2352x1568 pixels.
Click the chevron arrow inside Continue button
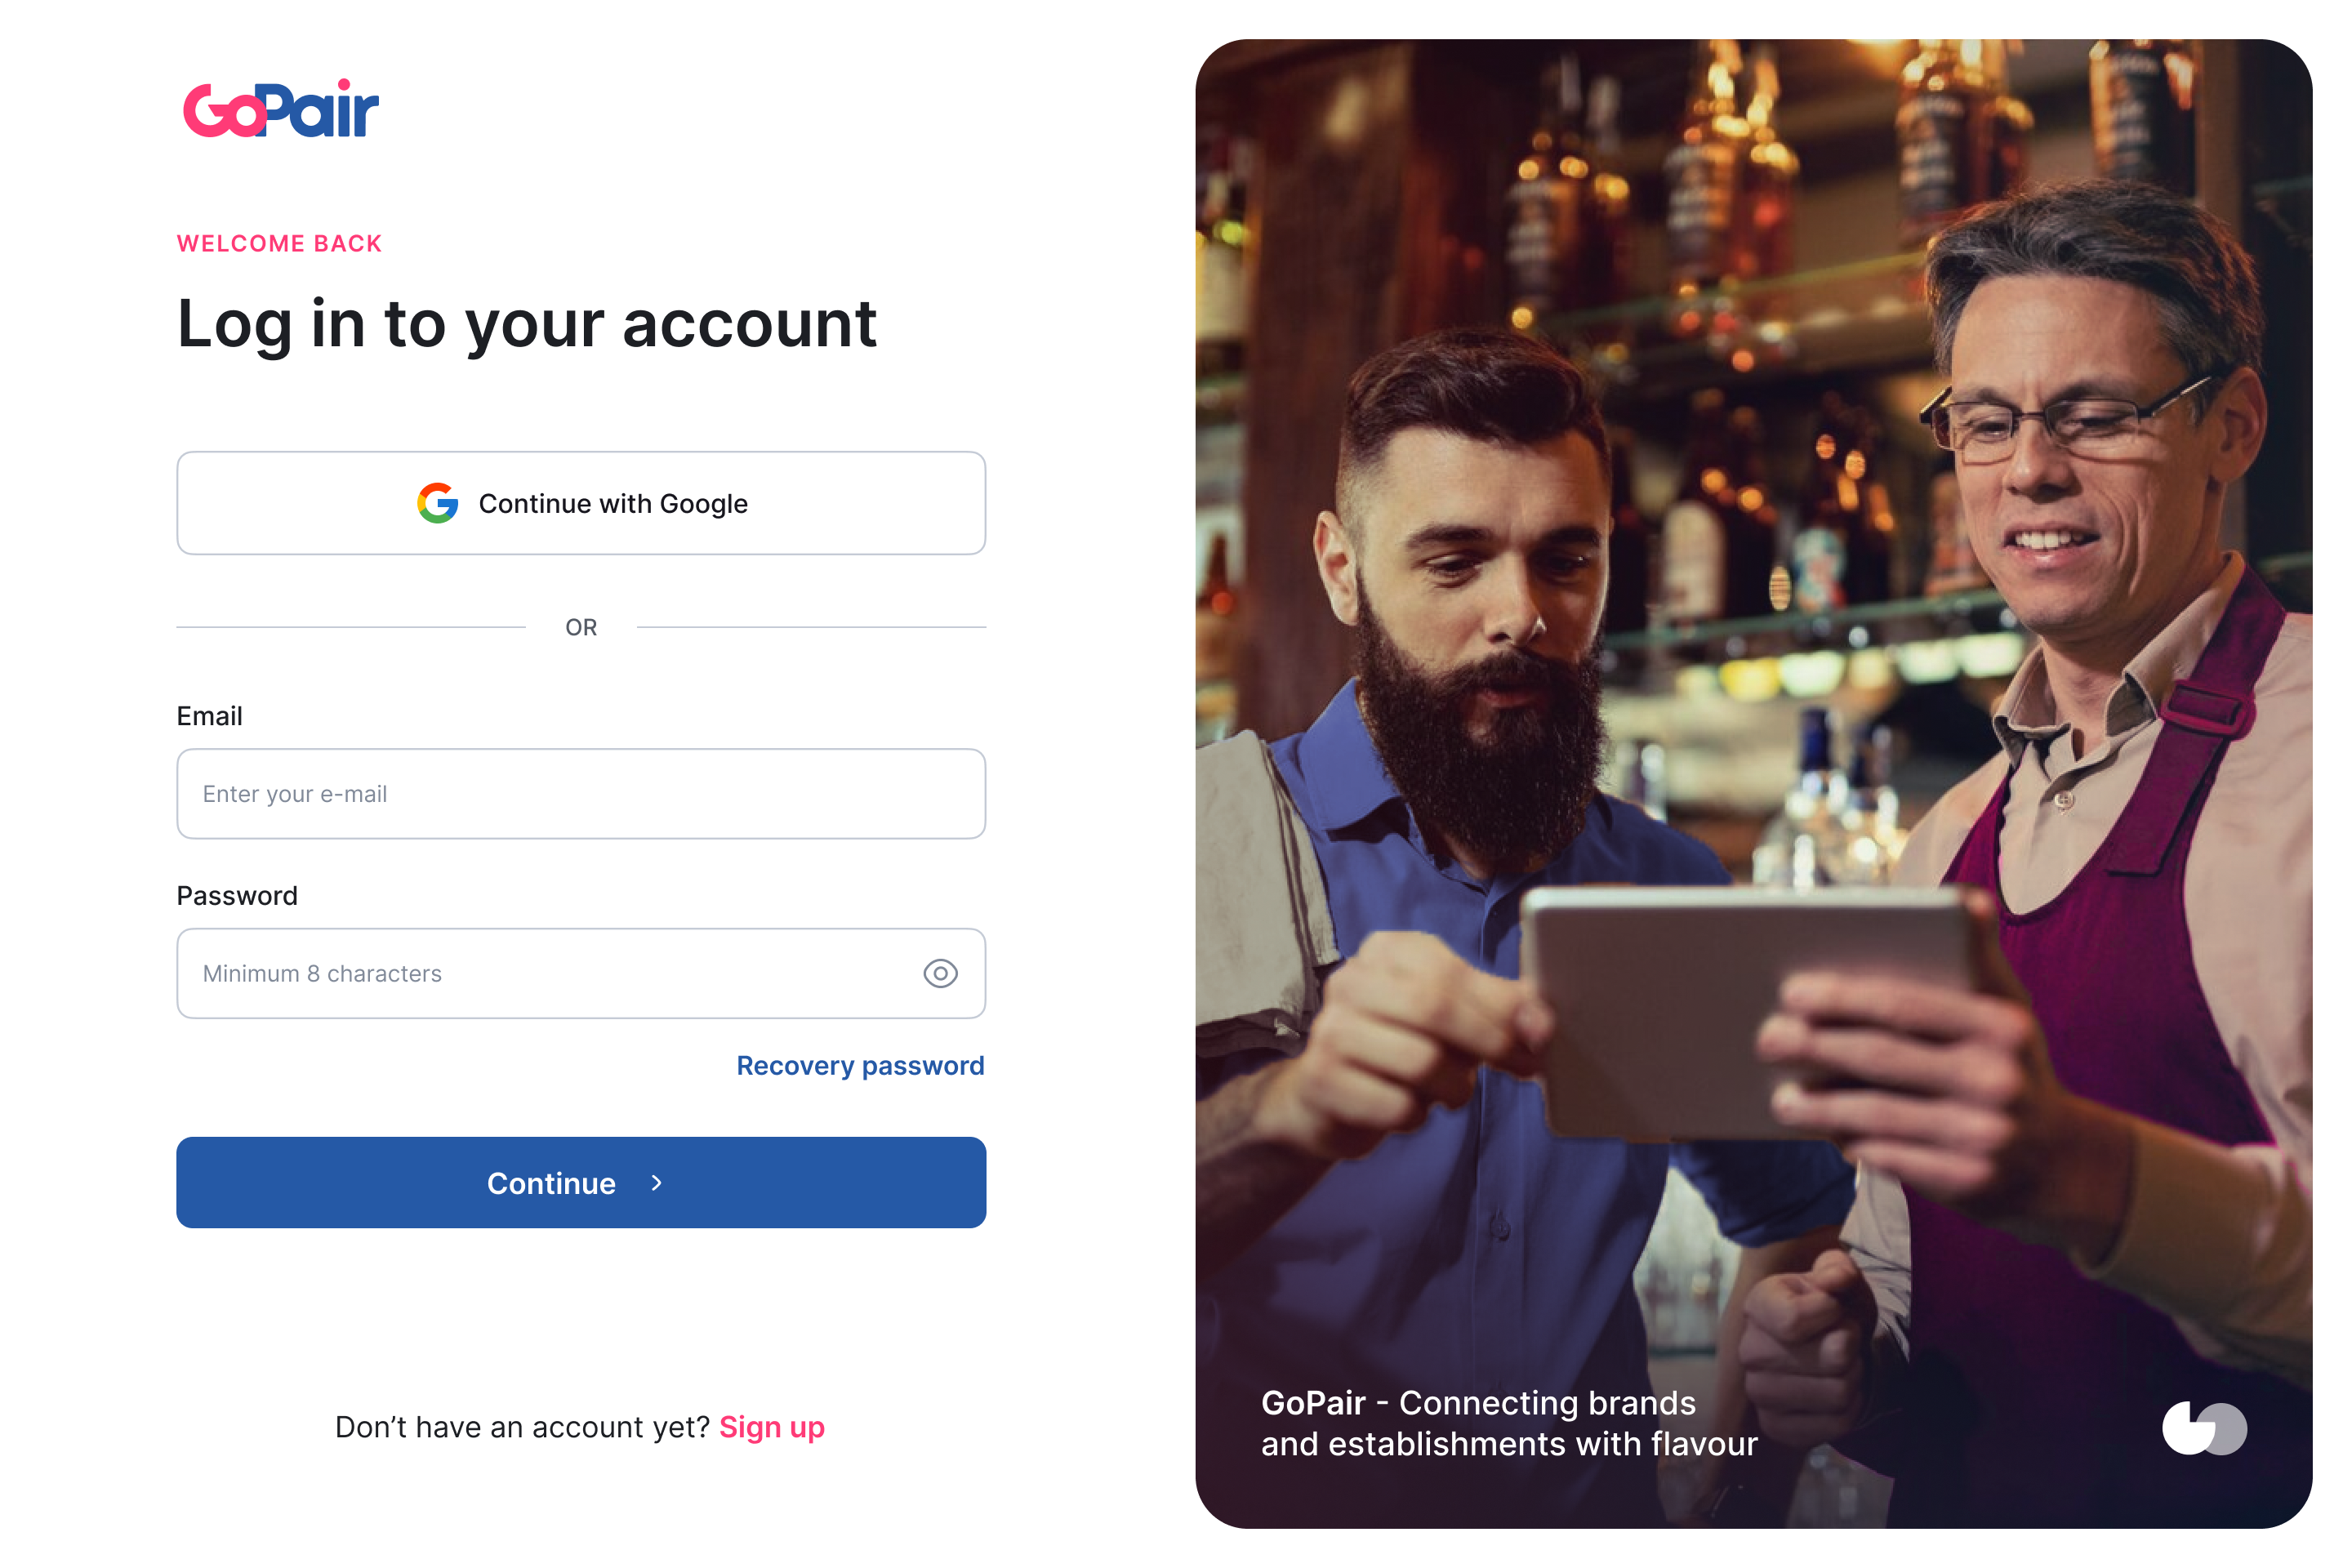(656, 1183)
